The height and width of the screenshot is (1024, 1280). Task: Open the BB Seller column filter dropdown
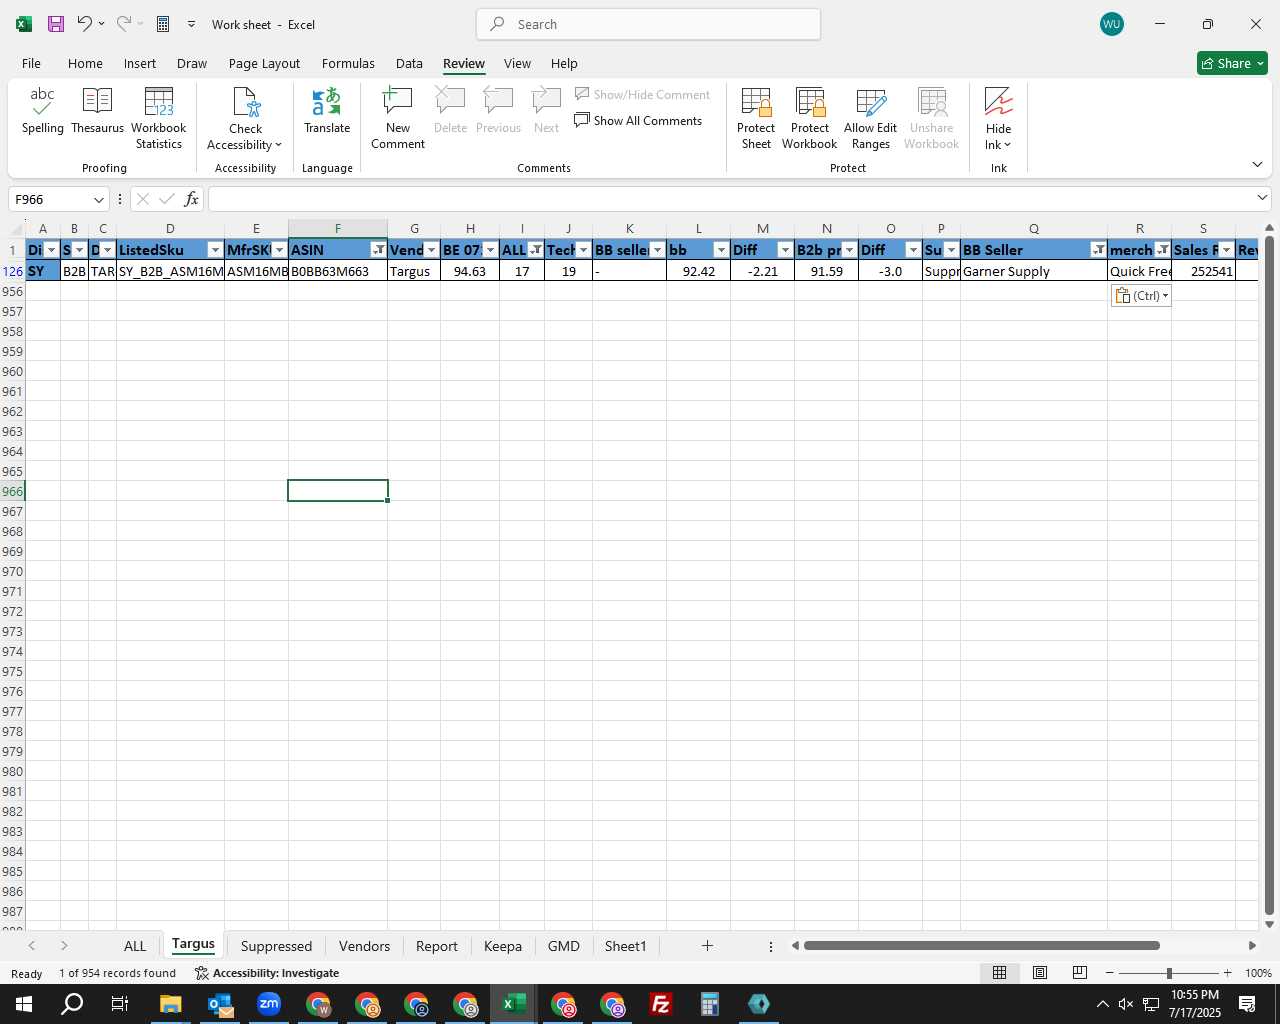click(x=1099, y=250)
